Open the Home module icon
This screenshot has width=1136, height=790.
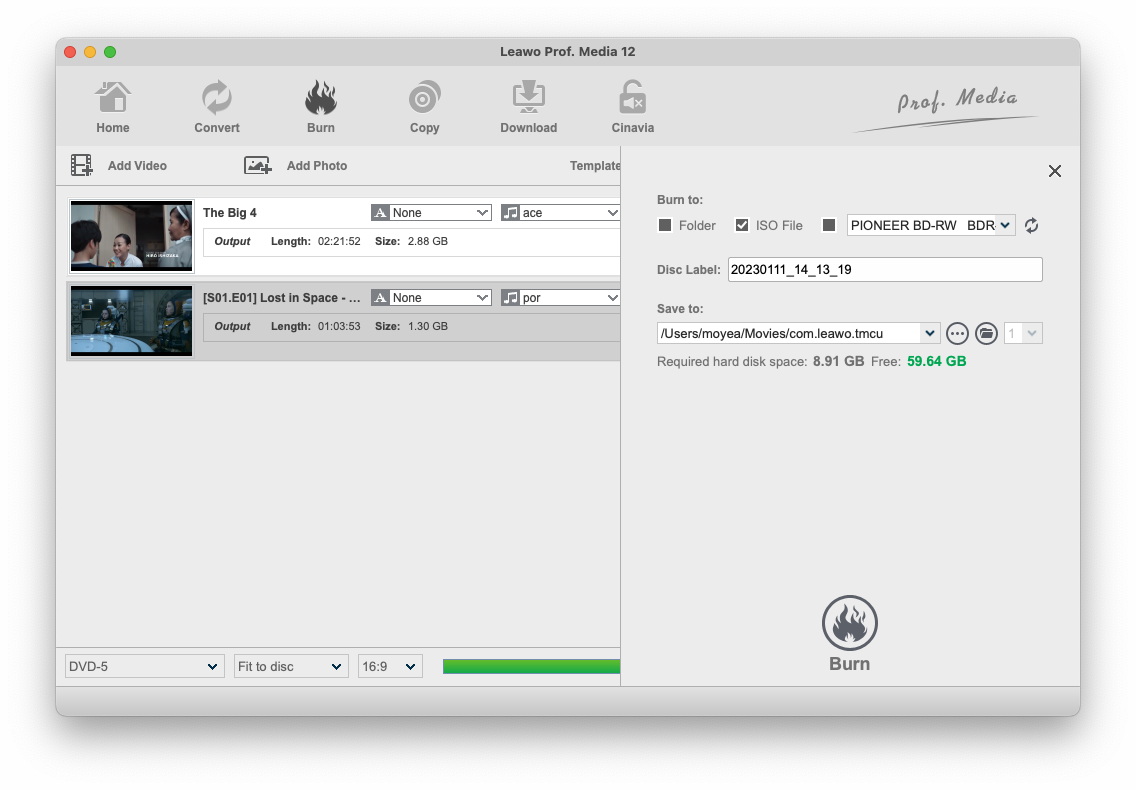113,99
